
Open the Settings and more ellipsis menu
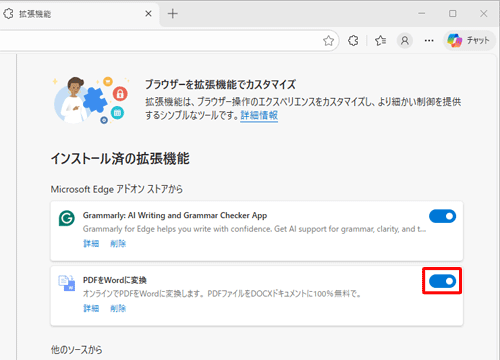(429, 41)
